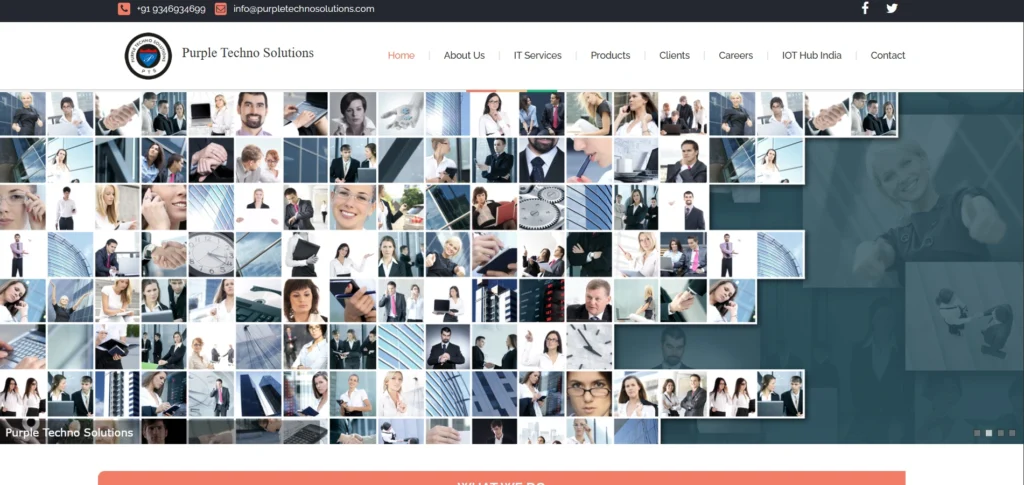The width and height of the screenshot is (1024, 485).
Task: Open the Clients page
Action: point(674,56)
